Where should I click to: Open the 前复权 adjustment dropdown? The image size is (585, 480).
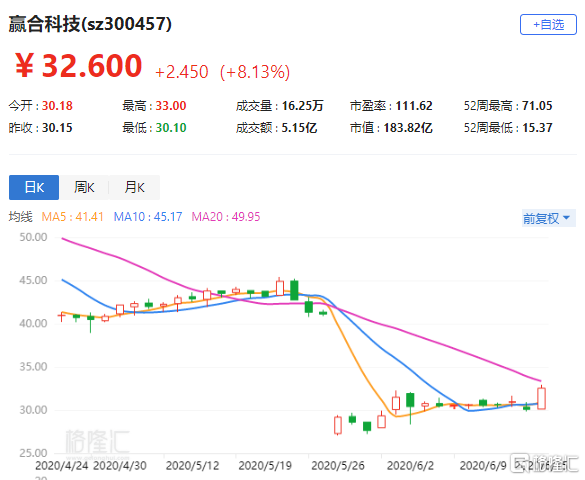tap(548, 218)
